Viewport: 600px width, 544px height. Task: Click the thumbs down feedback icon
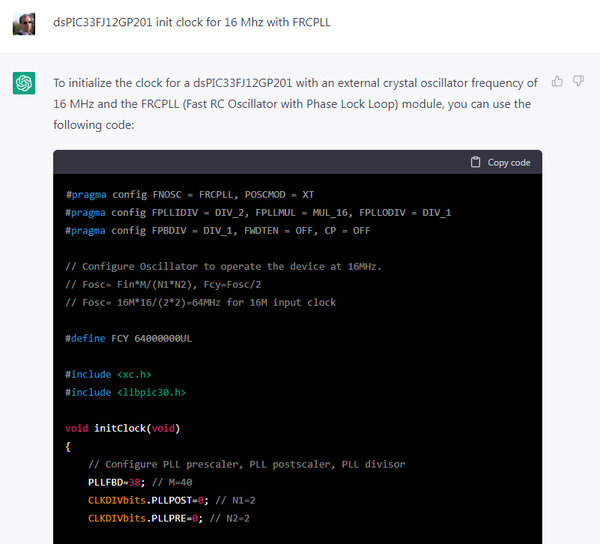point(578,81)
